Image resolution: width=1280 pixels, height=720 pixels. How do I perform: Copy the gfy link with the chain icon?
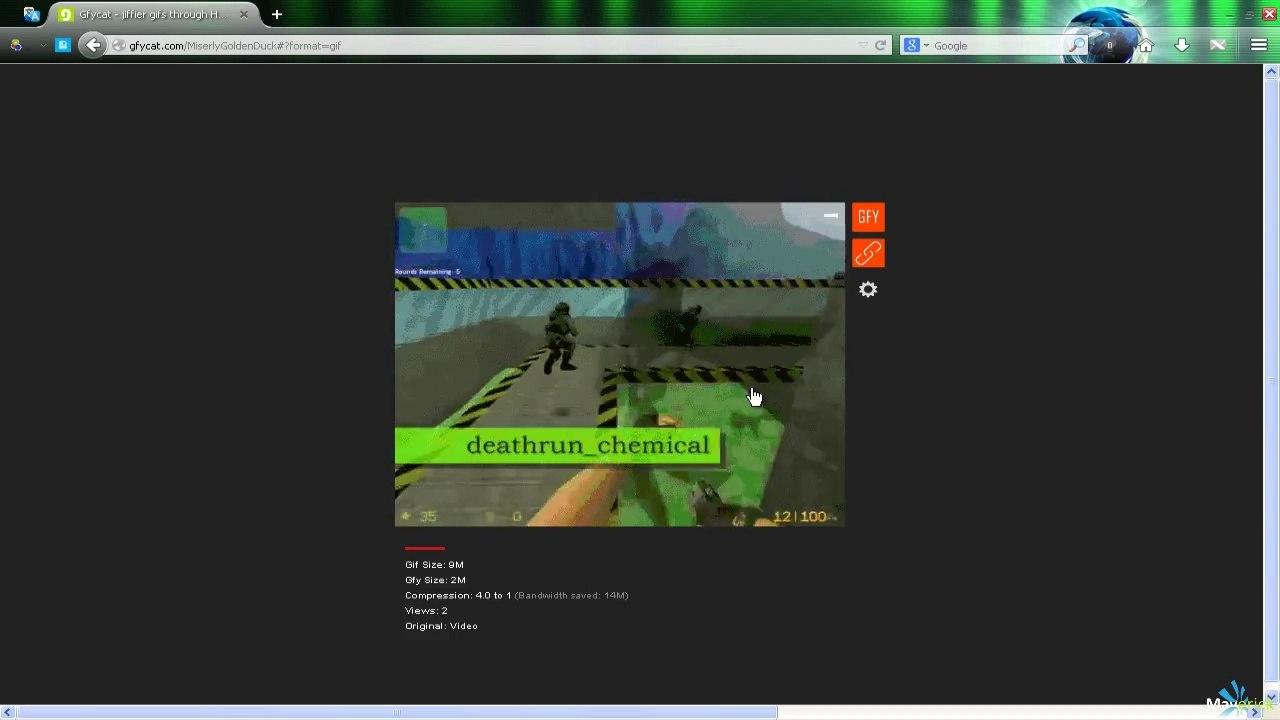tap(868, 253)
